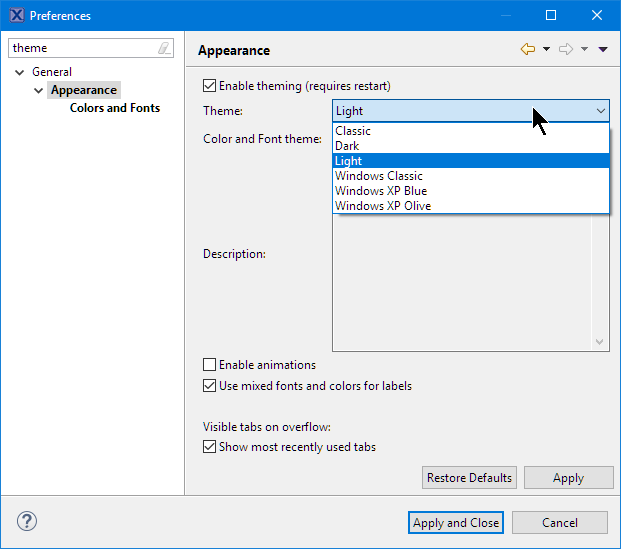Open the Help question mark icon

click(x=27, y=522)
